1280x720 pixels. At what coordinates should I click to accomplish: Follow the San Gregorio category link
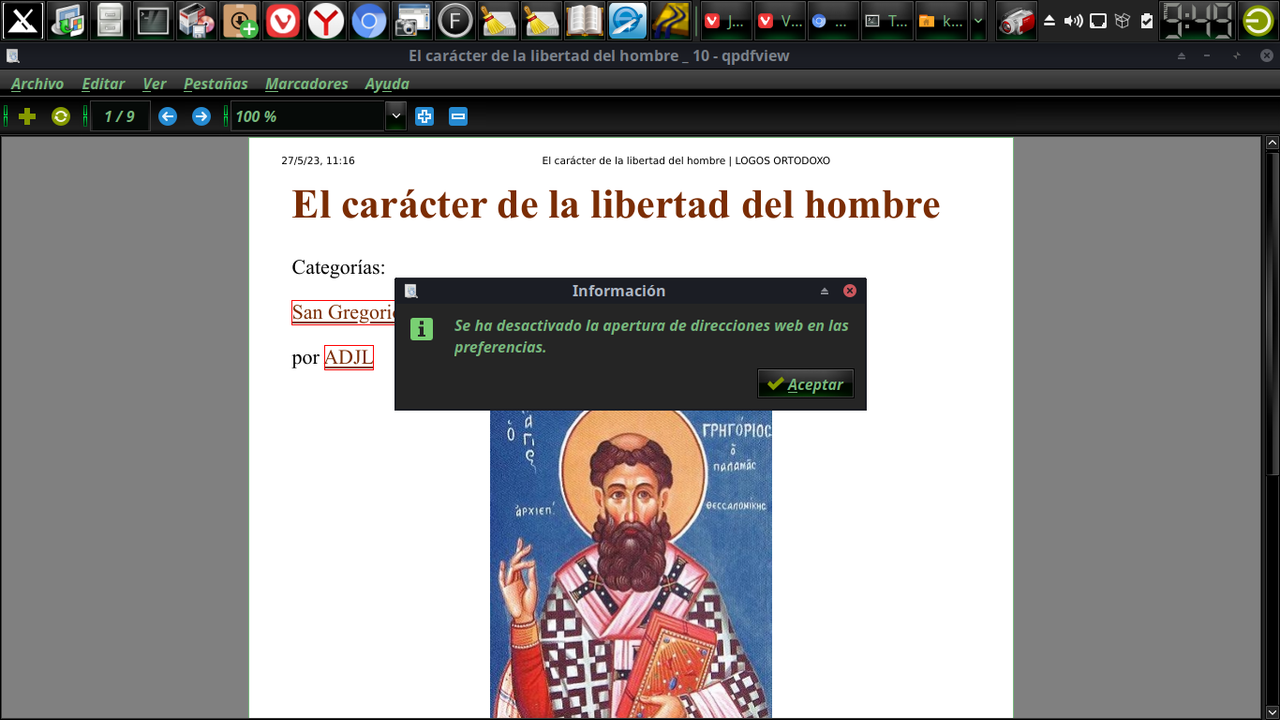coord(343,313)
